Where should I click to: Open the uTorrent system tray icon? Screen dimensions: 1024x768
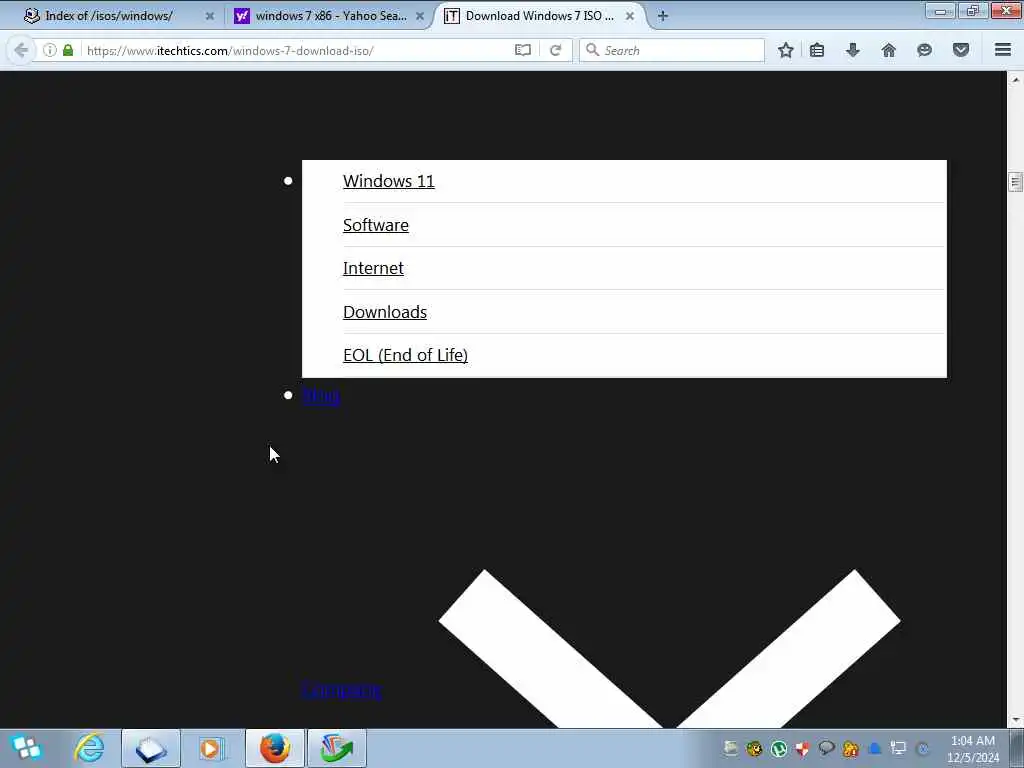pyautogui.click(x=778, y=748)
